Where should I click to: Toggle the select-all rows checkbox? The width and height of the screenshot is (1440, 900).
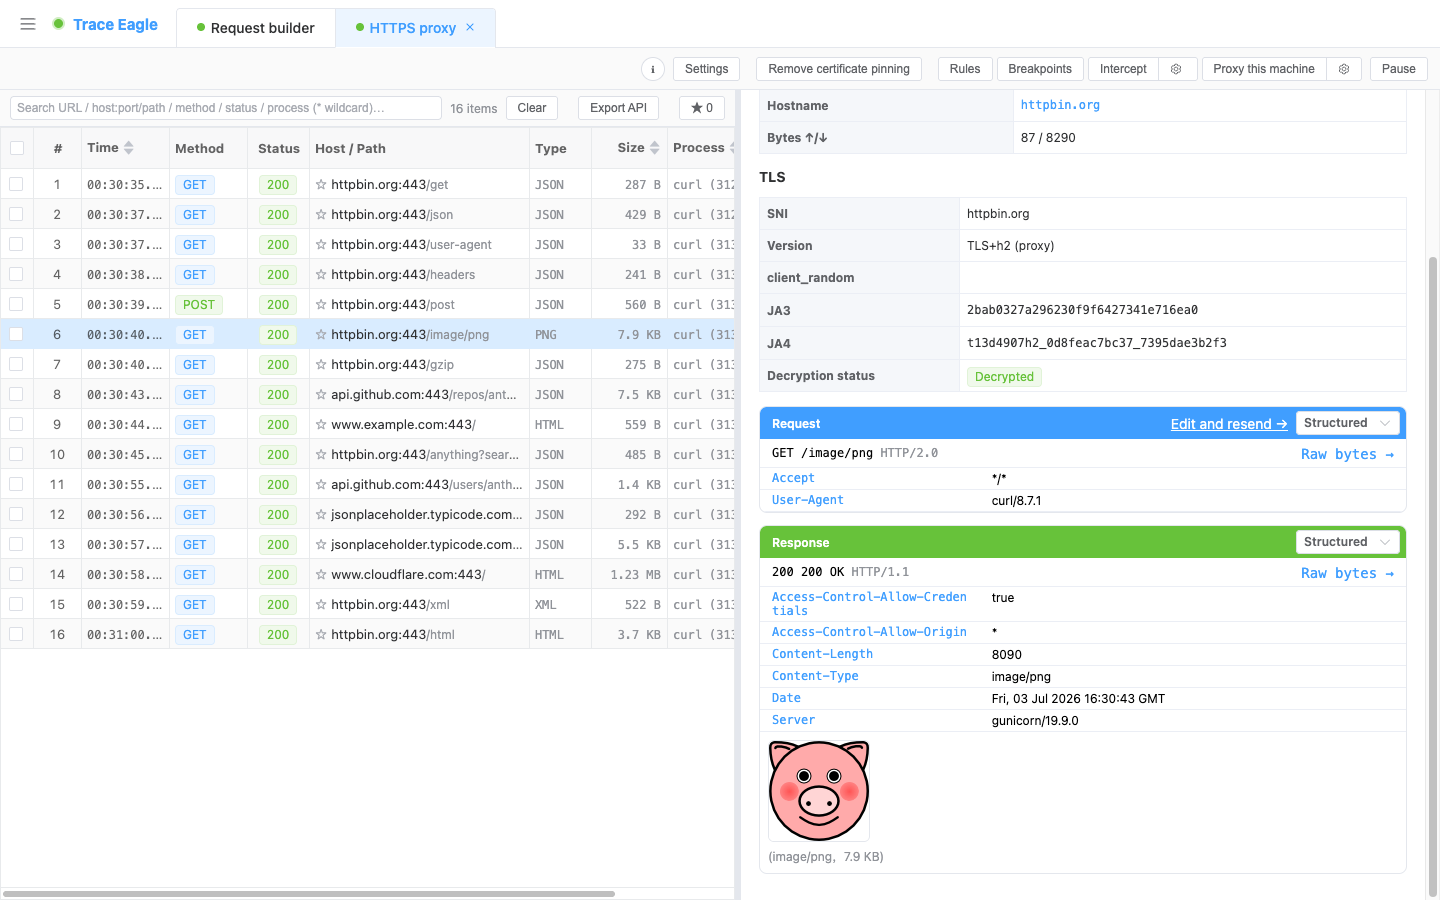click(17, 148)
